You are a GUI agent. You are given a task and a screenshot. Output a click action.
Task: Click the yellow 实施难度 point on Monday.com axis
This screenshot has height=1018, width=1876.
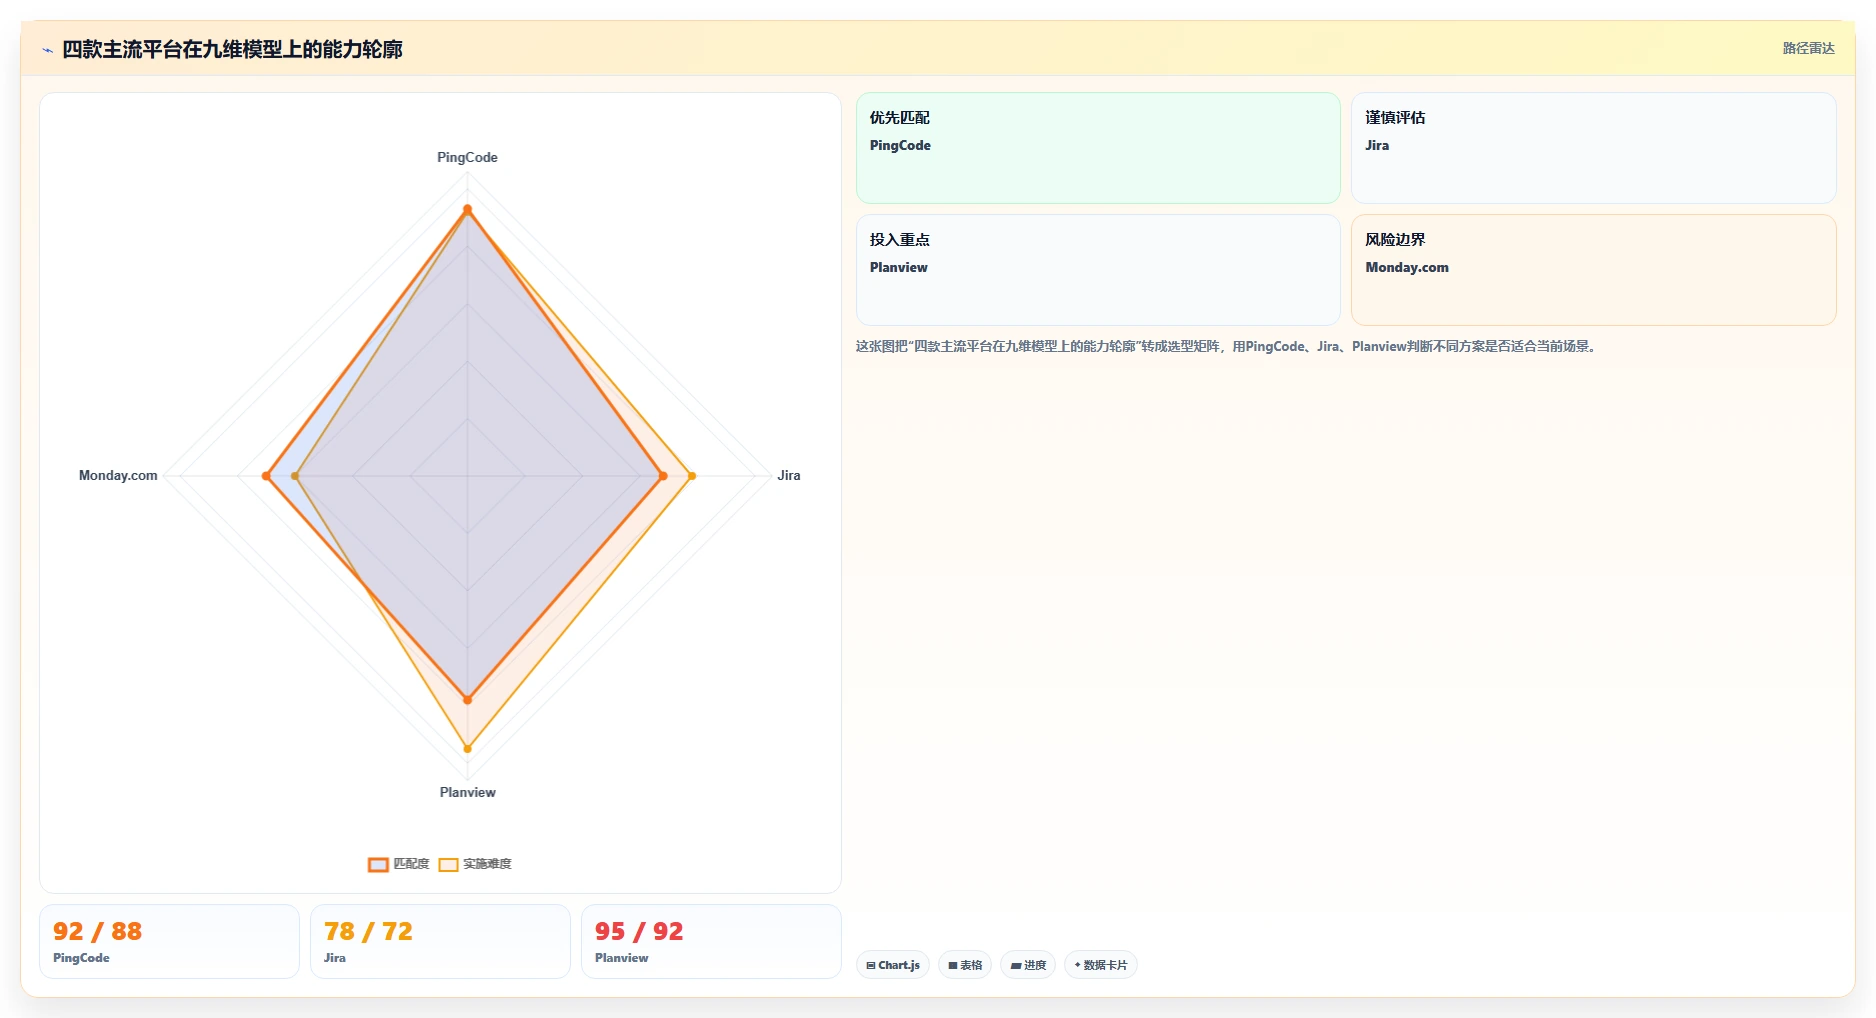(x=295, y=476)
